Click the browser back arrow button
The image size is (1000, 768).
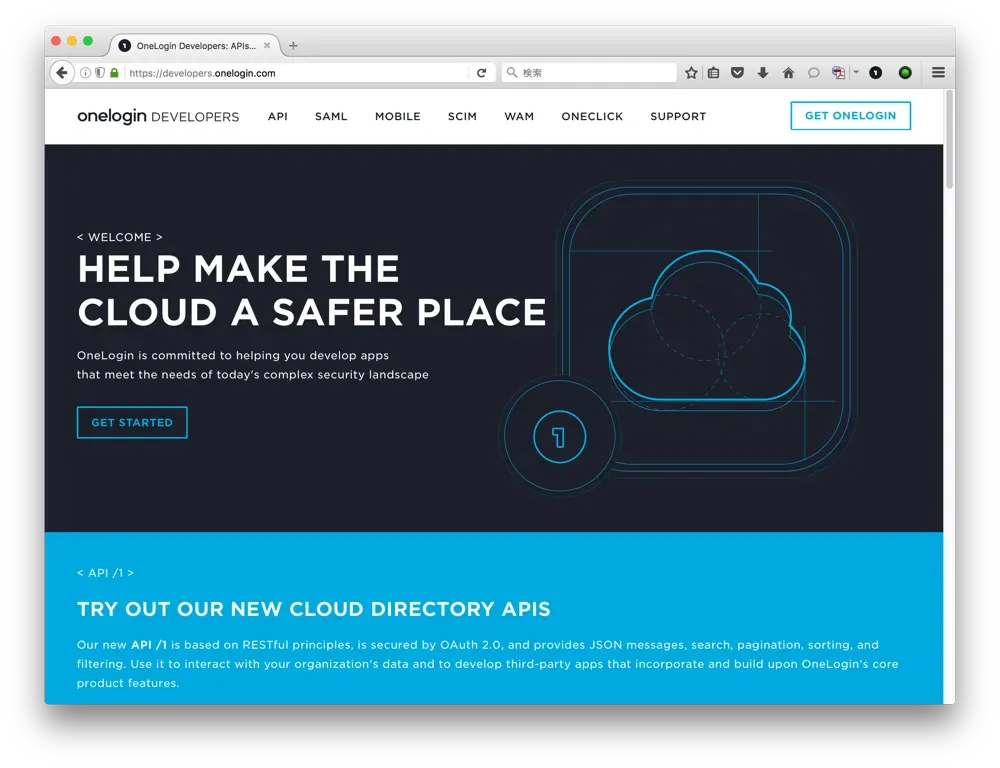point(62,73)
